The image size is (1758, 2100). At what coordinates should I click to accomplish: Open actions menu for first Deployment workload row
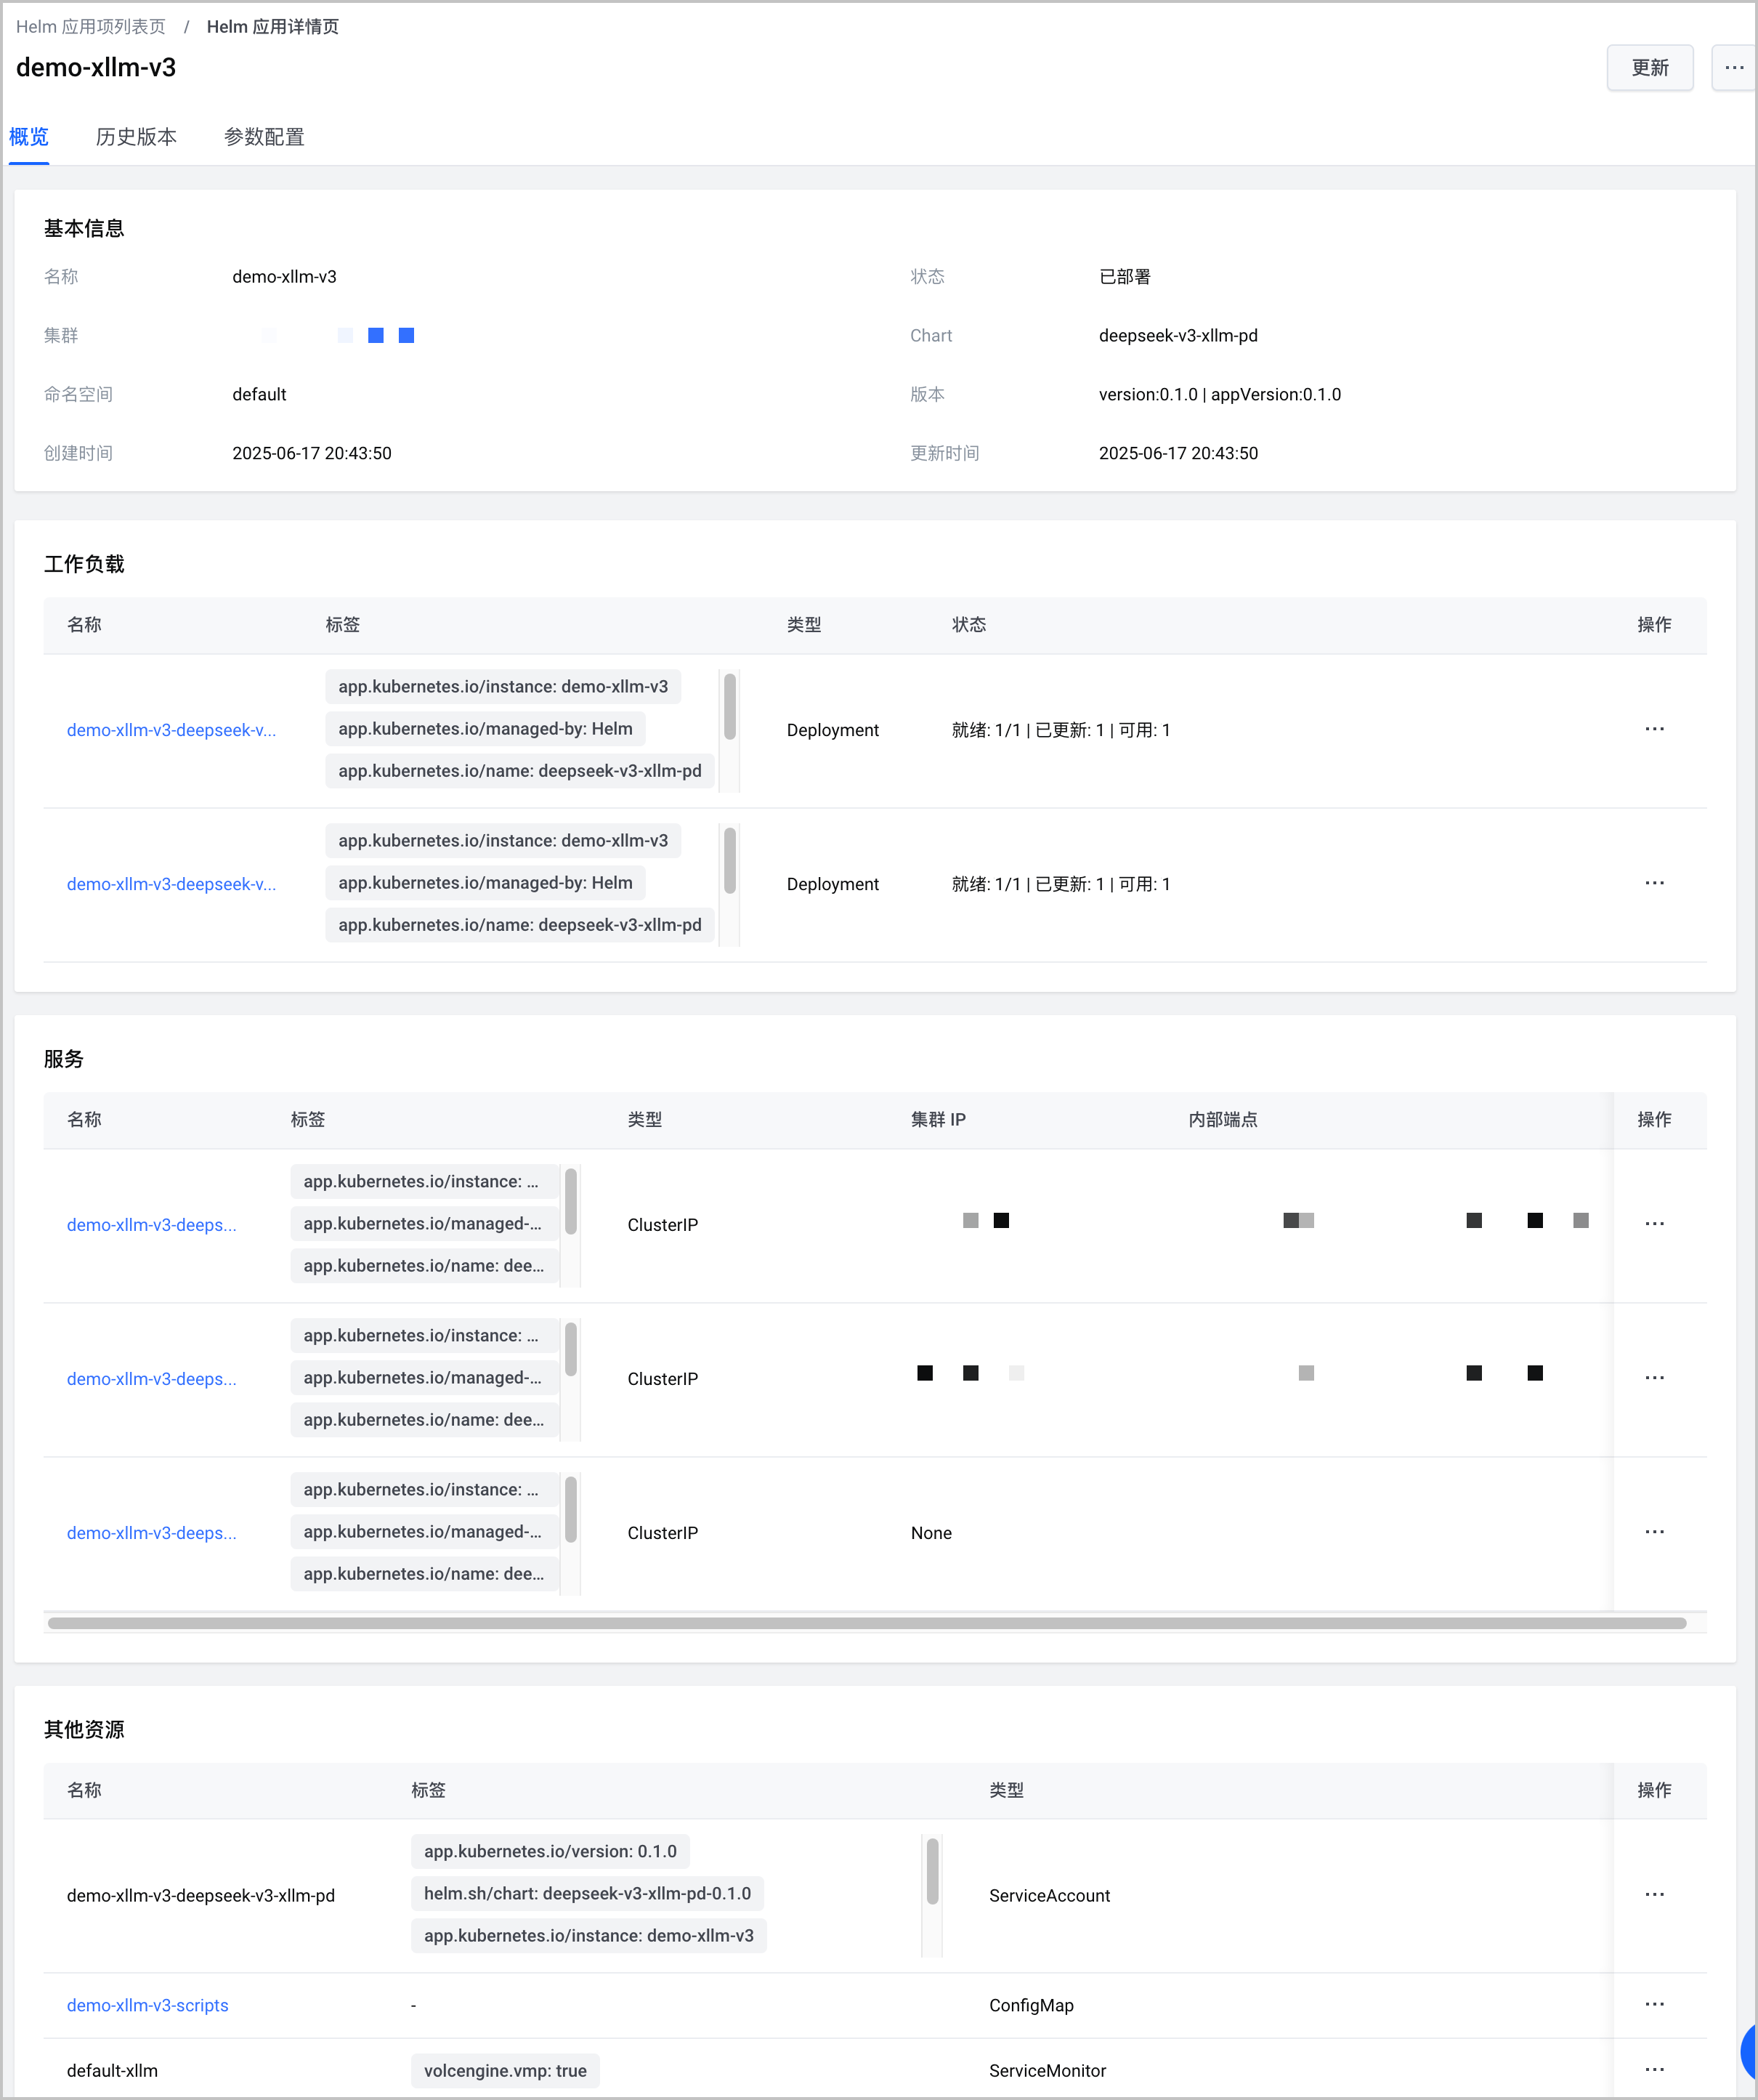[1654, 729]
